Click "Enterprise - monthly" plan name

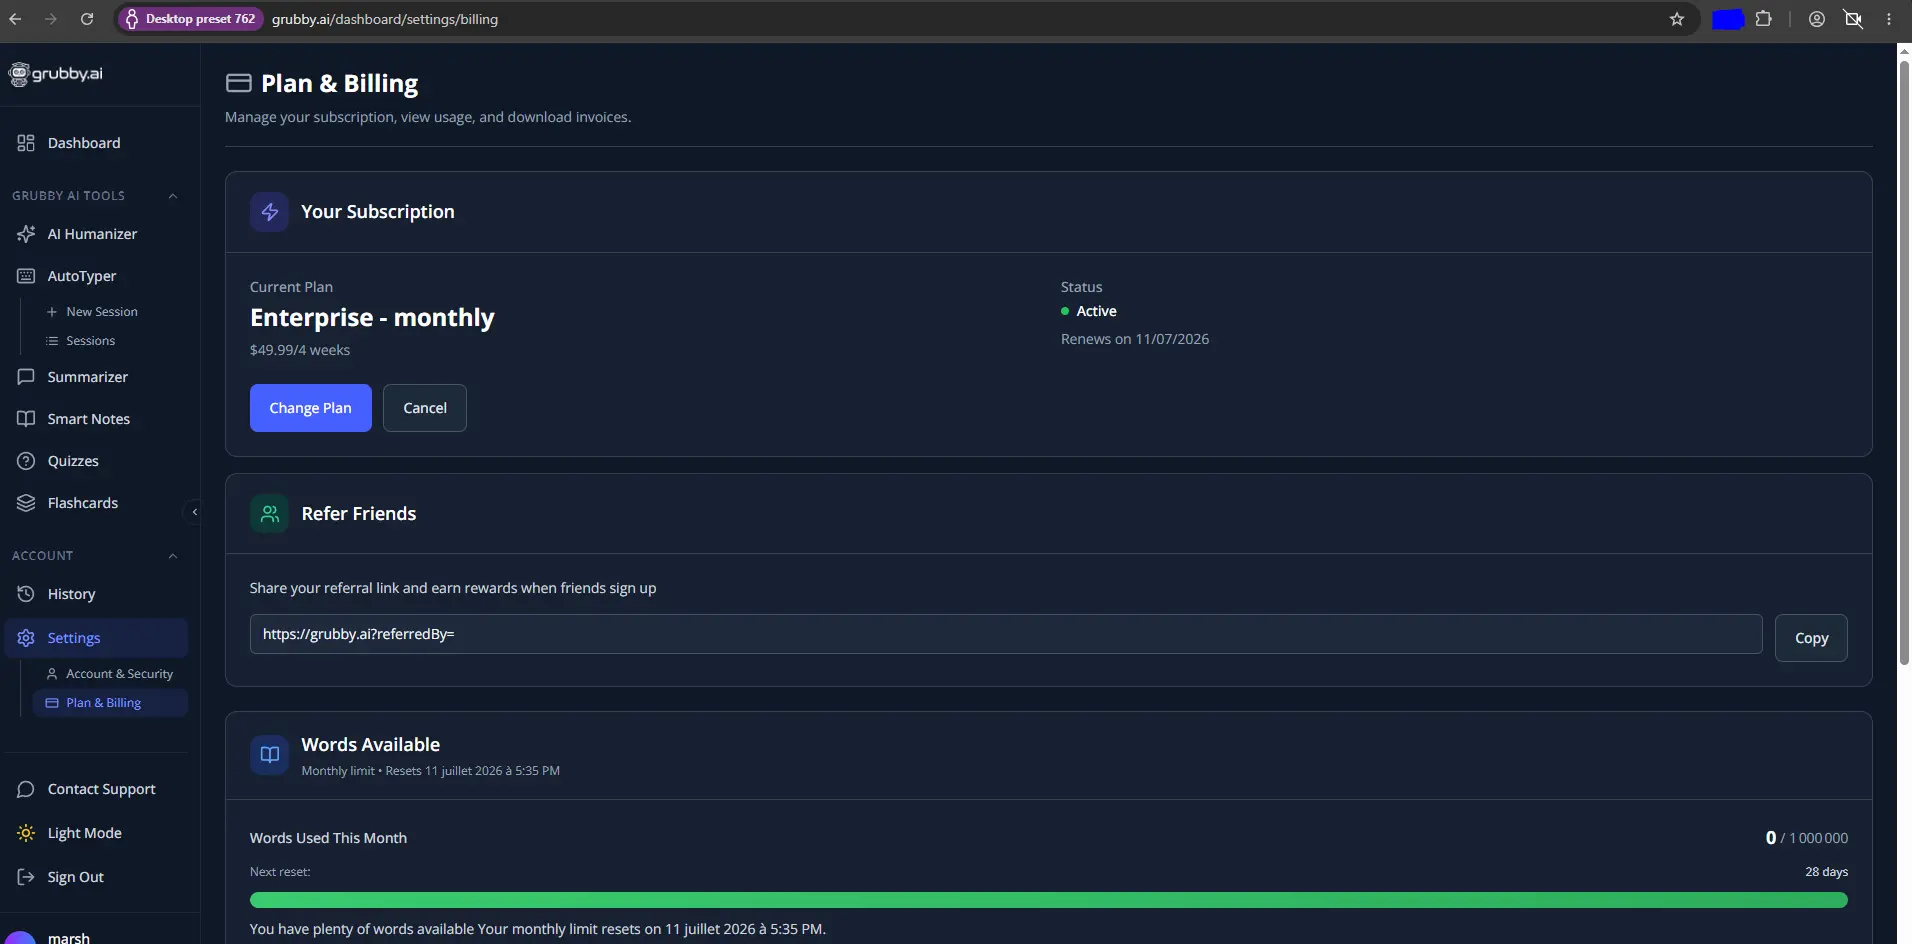pyautogui.click(x=372, y=318)
